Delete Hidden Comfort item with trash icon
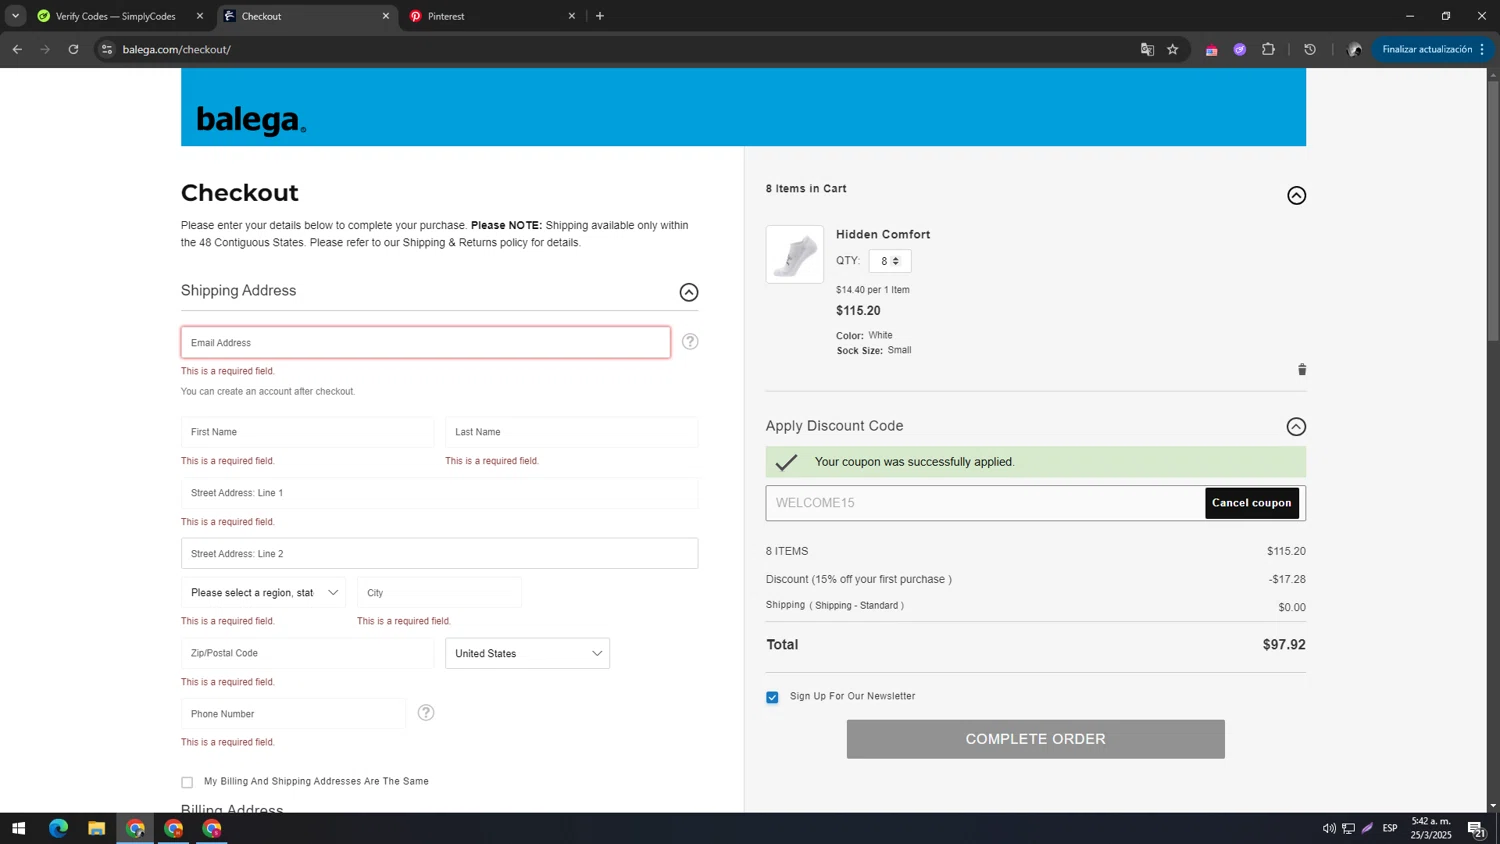This screenshot has height=844, width=1500. pyautogui.click(x=1302, y=370)
